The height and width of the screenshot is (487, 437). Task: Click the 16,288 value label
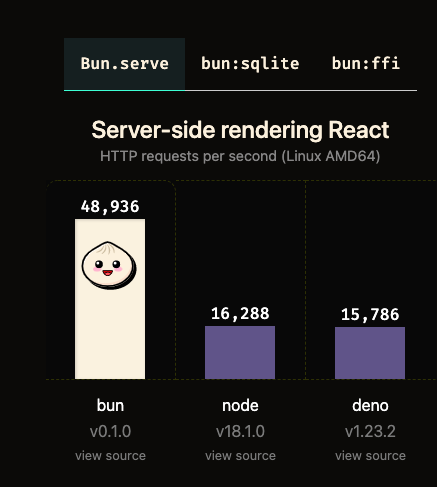tap(240, 314)
